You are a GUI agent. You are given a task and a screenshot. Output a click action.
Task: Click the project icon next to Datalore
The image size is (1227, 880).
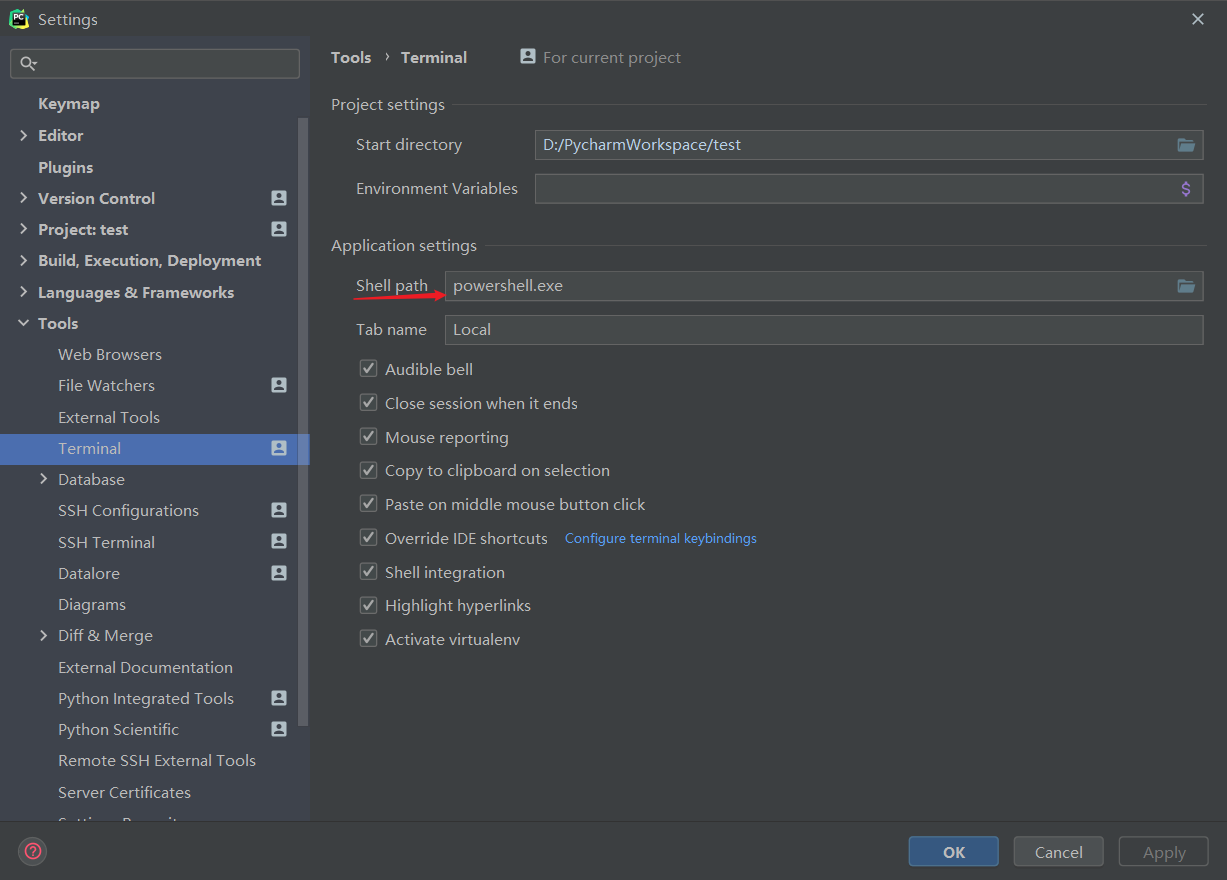pyautogui.click(x=279, y=573)
